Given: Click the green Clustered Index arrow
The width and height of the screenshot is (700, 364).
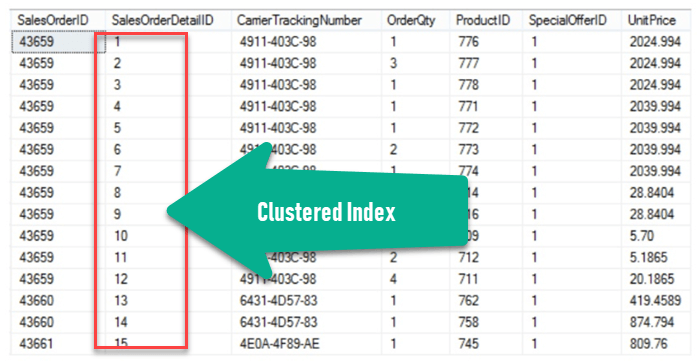Looking at the screenshot, I should click(x=317, y=211).
